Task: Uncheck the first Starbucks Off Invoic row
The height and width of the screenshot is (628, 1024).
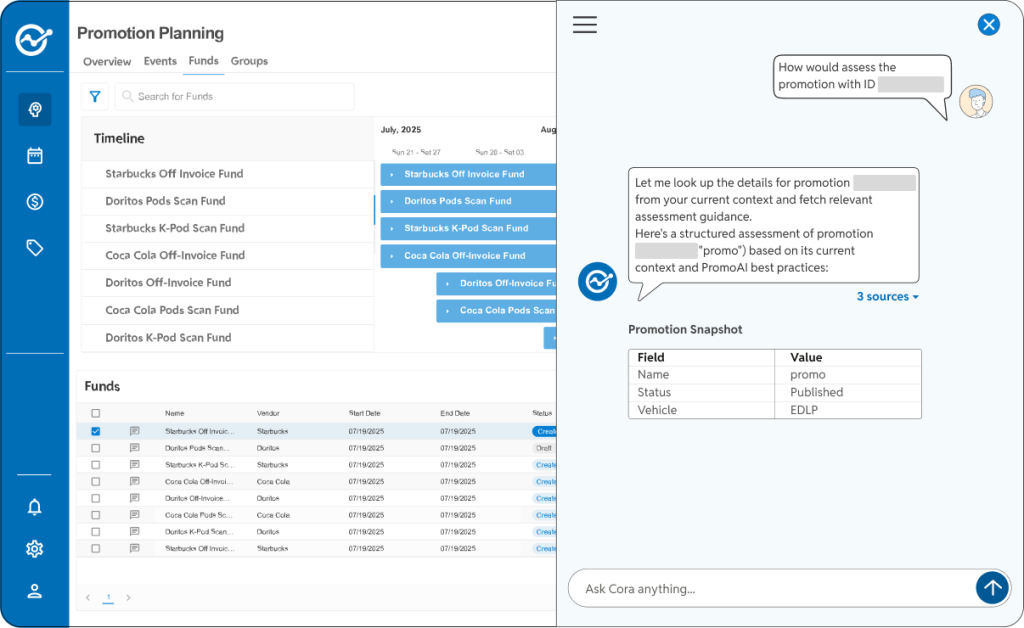Action: point(96,432)
